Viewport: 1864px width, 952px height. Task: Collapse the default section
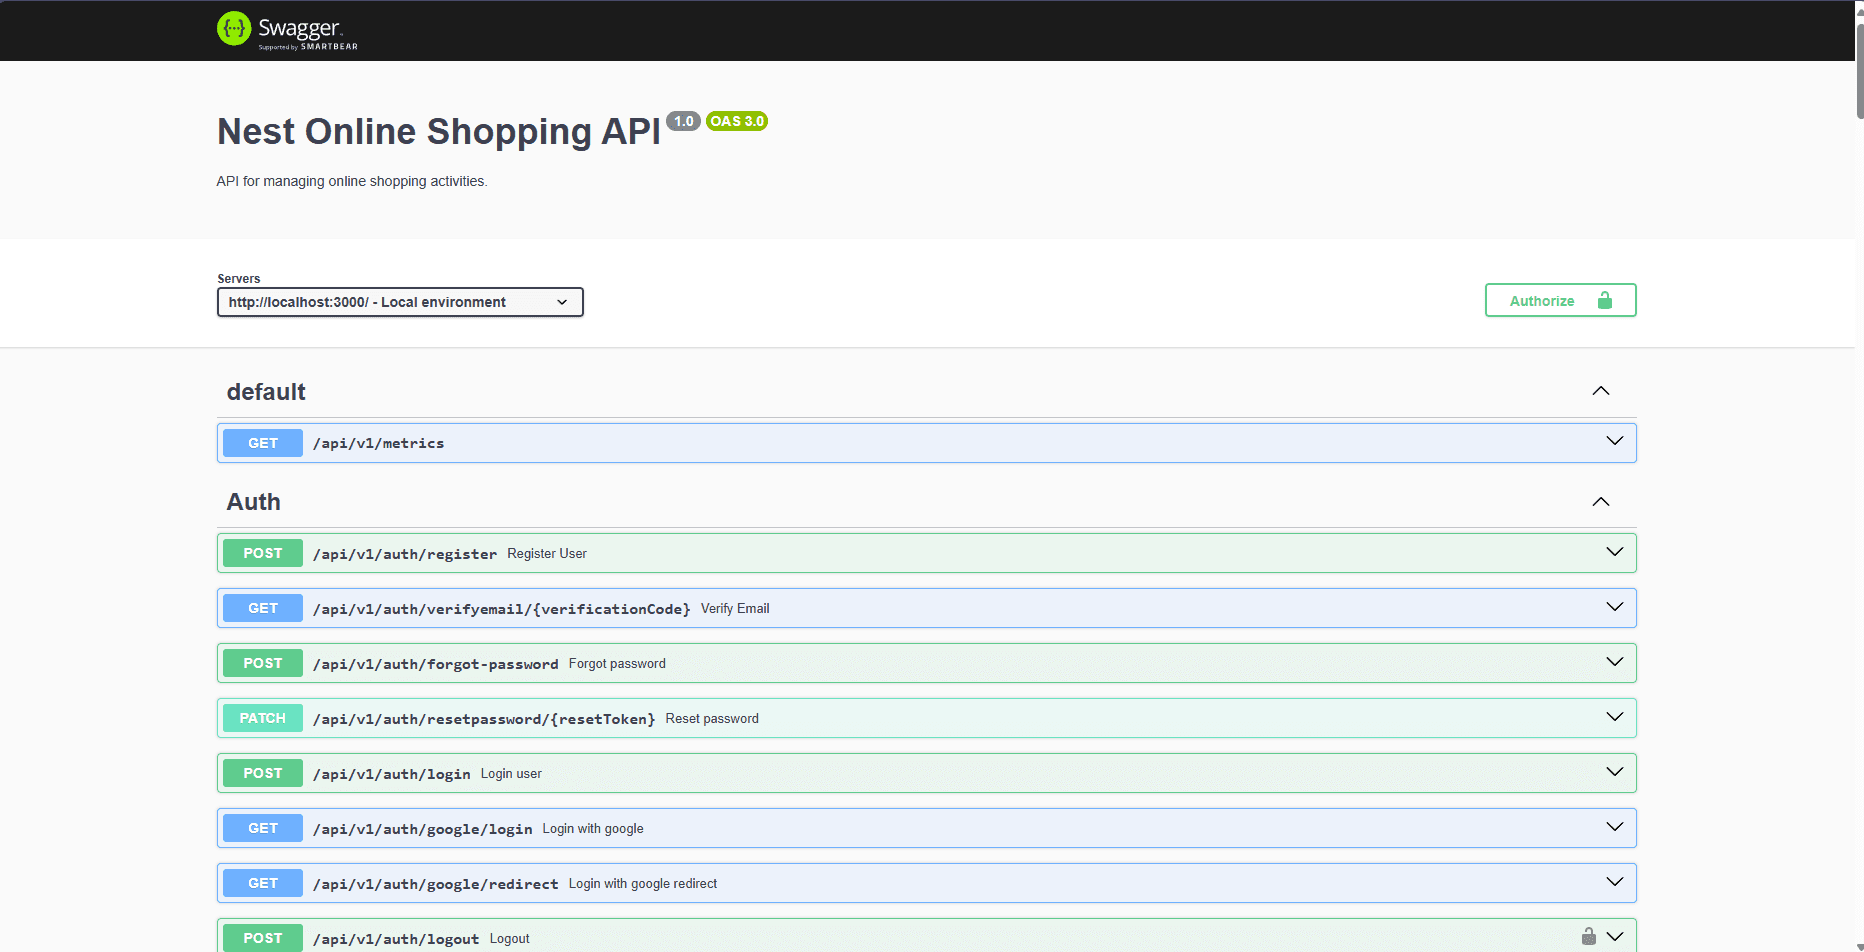click(x=1600, y=391)
